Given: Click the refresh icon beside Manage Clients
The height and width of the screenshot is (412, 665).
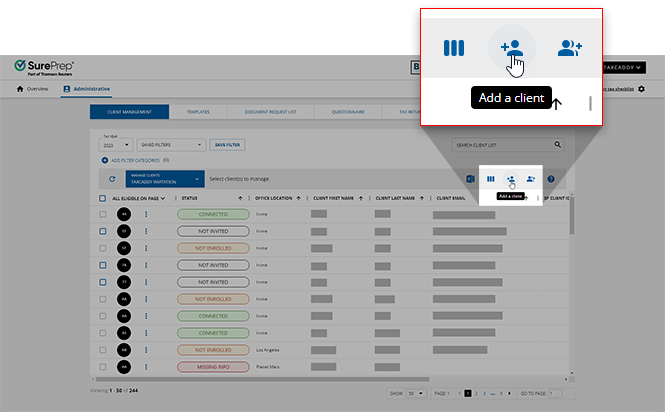Looking at the screenshot, I should click(x=112, y=179).
